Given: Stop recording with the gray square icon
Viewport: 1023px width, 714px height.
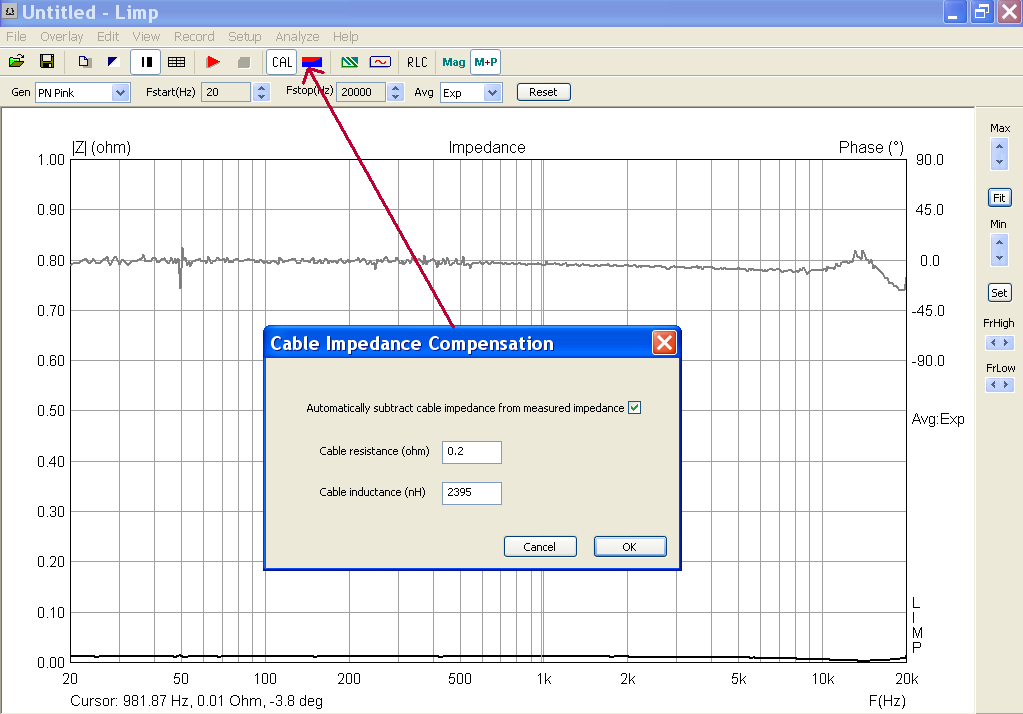Looking at the screenshot, I should click(244, 62).
